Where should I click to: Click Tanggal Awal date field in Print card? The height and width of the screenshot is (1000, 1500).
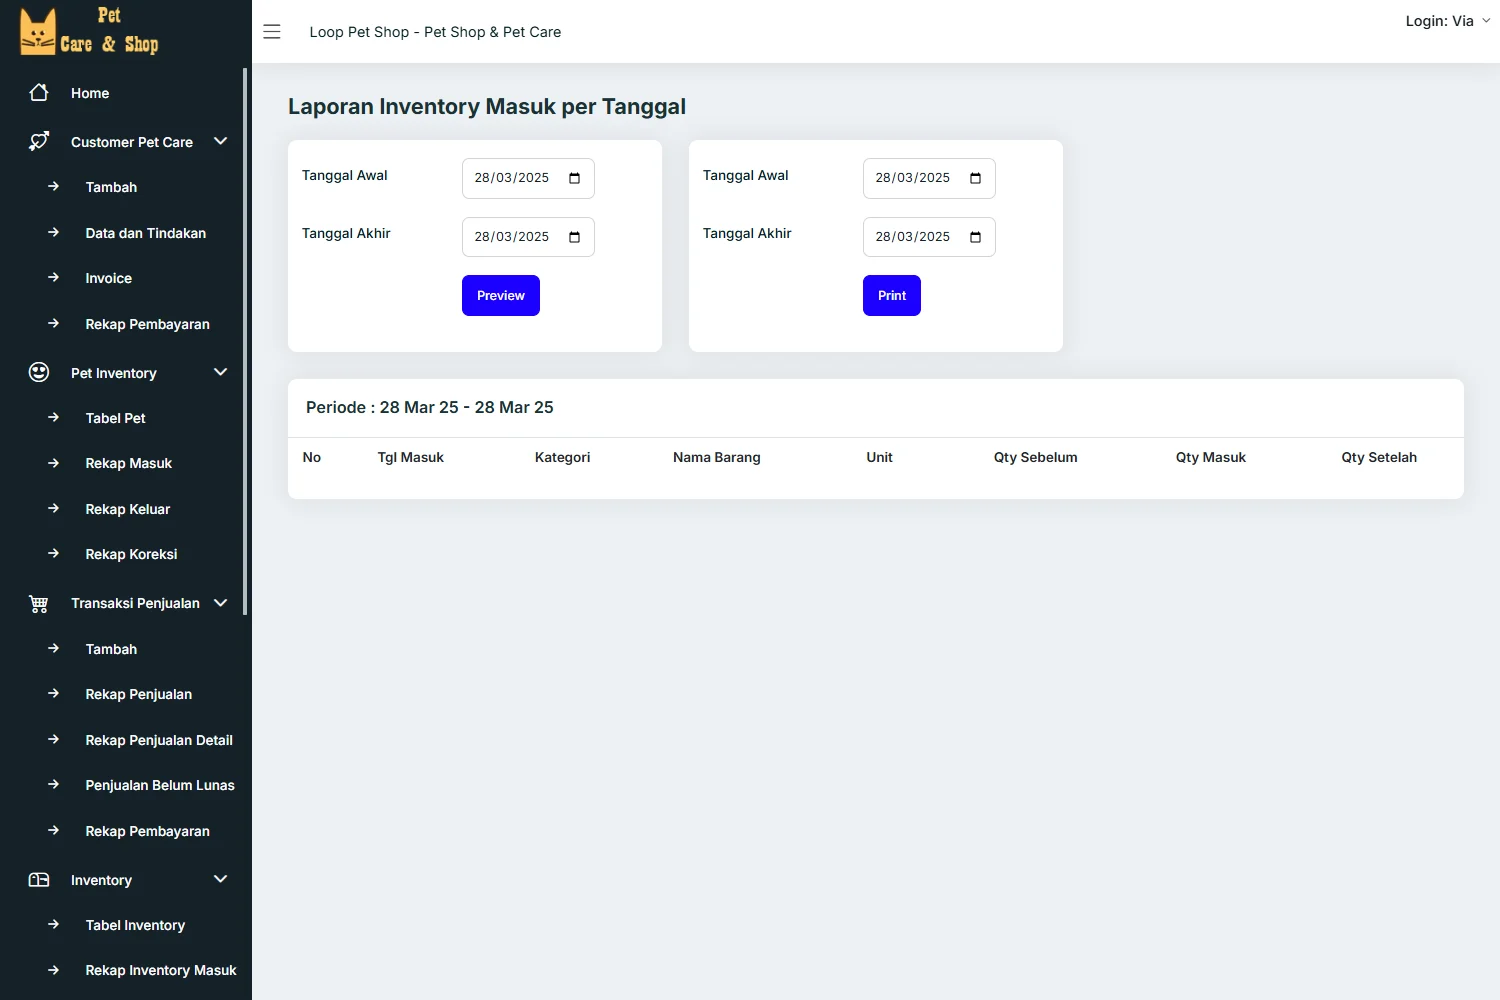[929, 178]
